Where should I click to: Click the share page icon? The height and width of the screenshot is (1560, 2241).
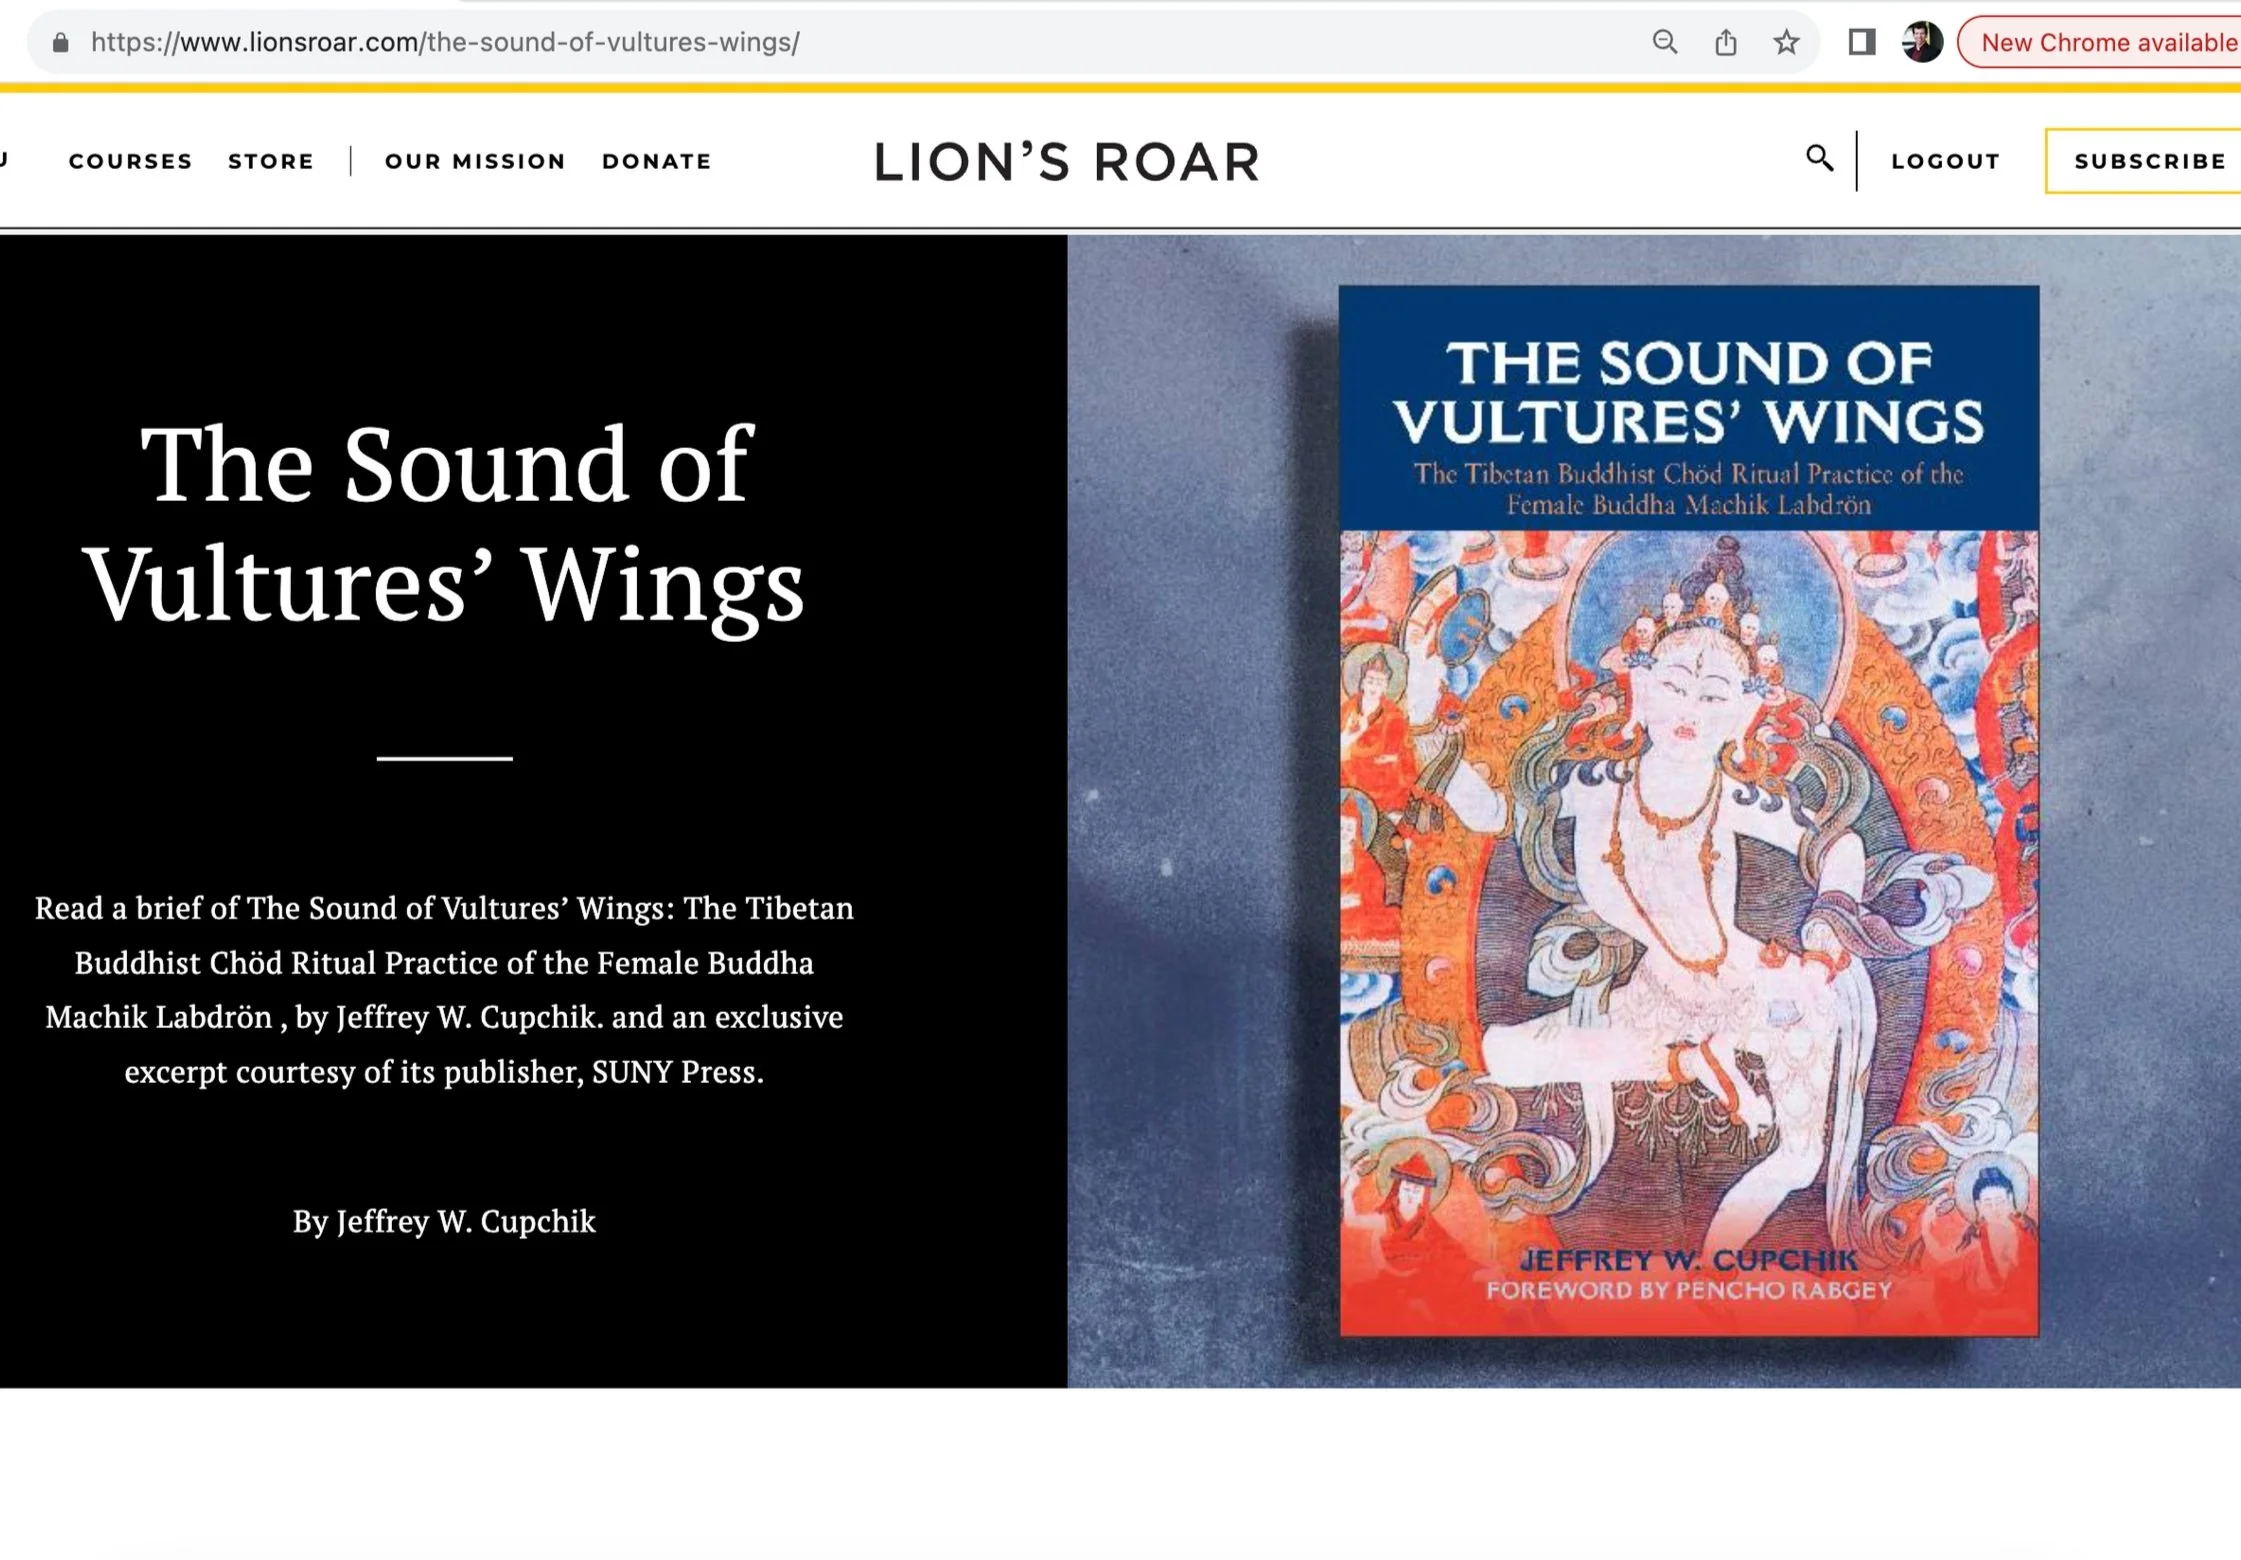1726,42
